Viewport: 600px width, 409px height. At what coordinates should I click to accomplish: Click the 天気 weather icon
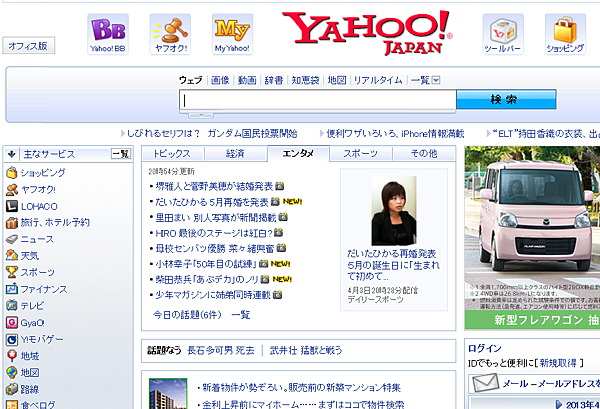[x=12, y=256]
